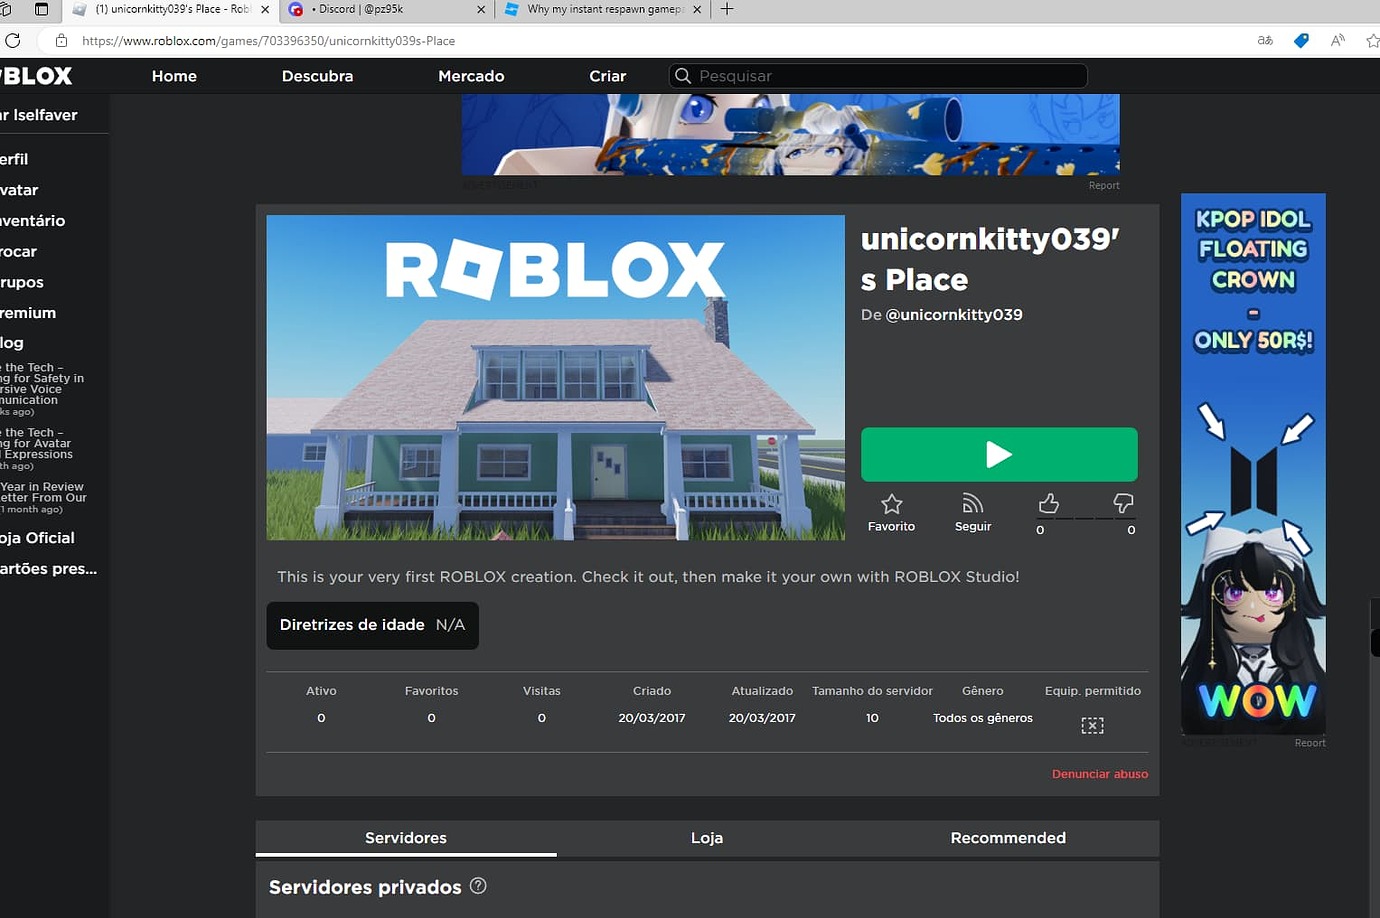Open Perfil in sidebar
The image size is (1380, 918).
coord(14,159)
